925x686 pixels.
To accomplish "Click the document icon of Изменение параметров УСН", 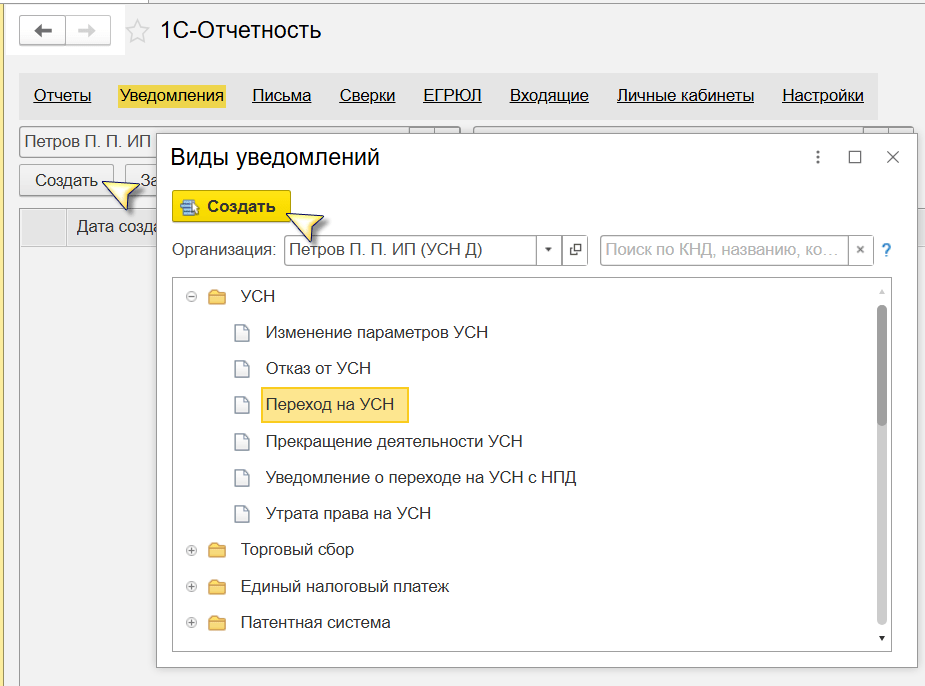I will pyautogui.click(x=242, y=333).
